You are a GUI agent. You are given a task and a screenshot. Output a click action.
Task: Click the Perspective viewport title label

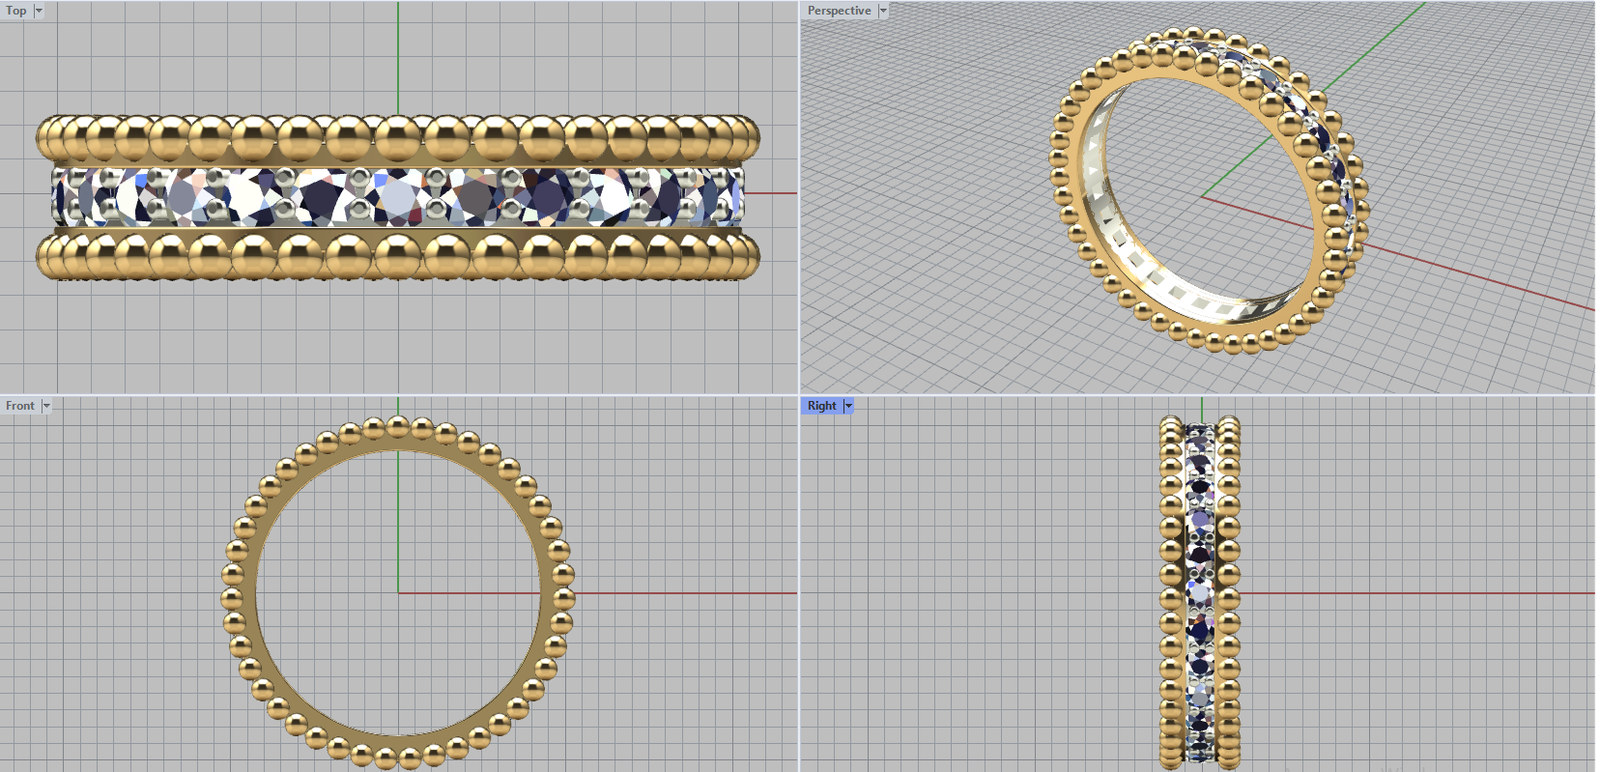coord(839,10)
